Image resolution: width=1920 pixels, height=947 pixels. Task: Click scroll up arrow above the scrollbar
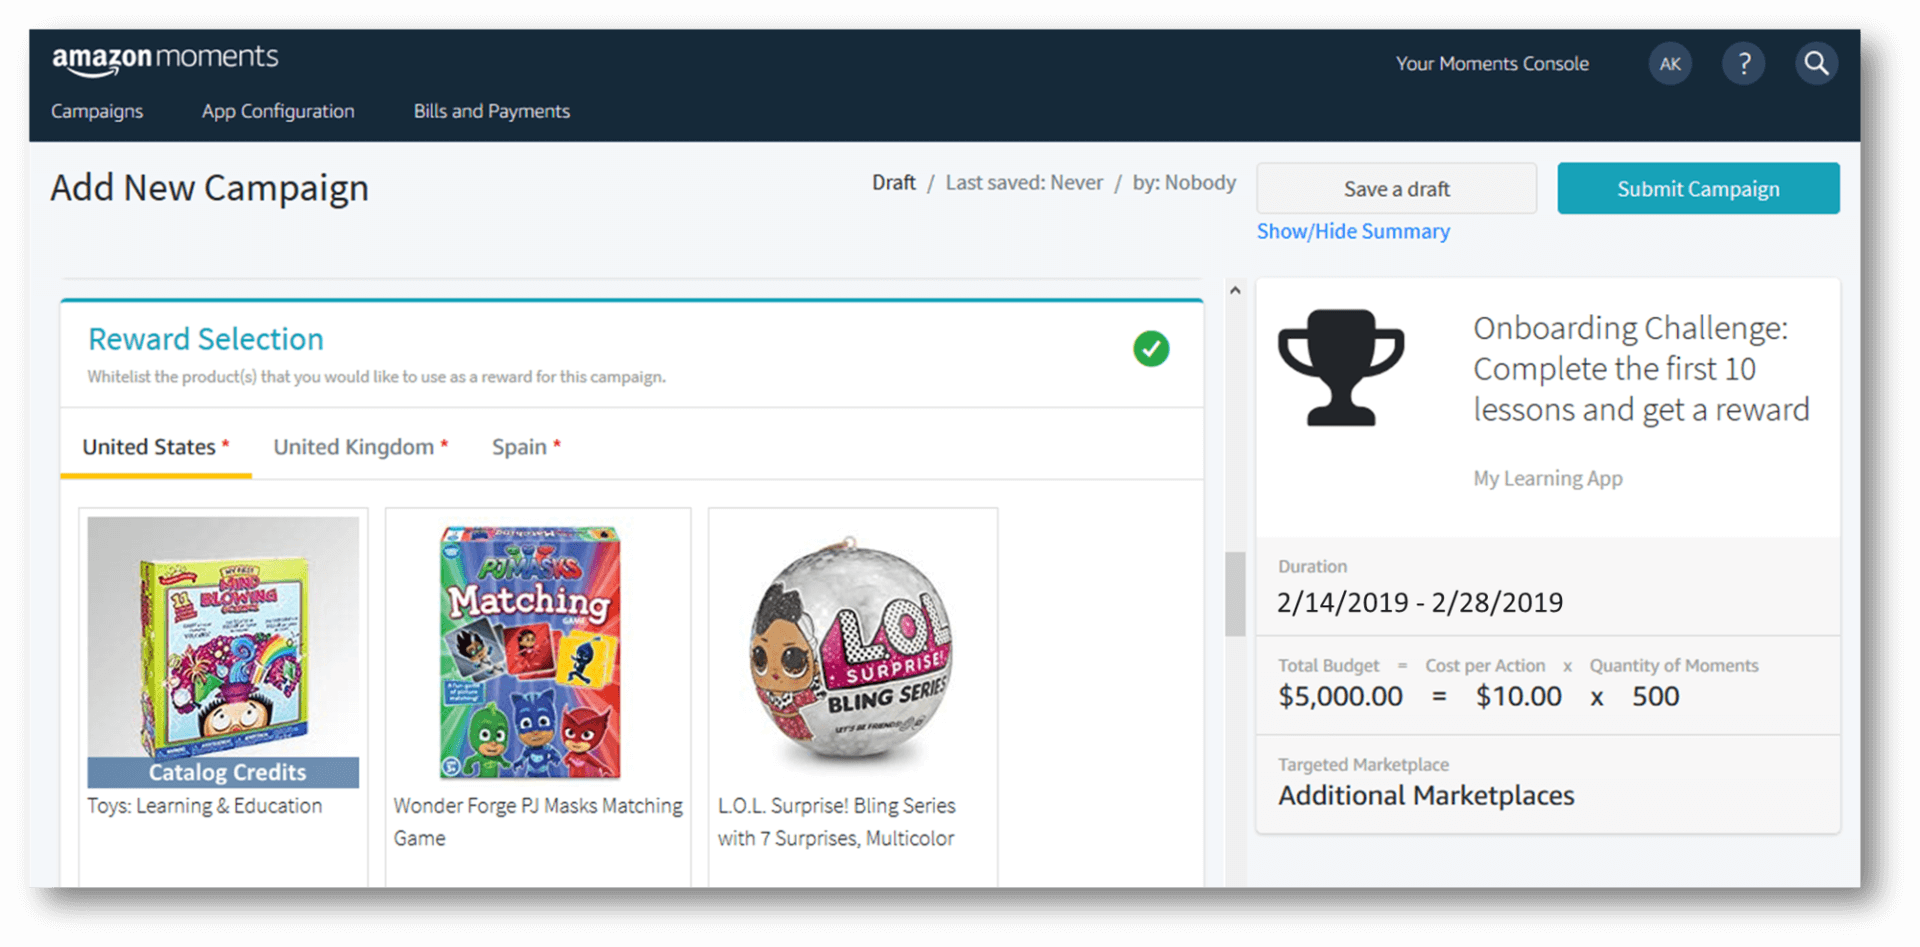[x=1235, y=291]
